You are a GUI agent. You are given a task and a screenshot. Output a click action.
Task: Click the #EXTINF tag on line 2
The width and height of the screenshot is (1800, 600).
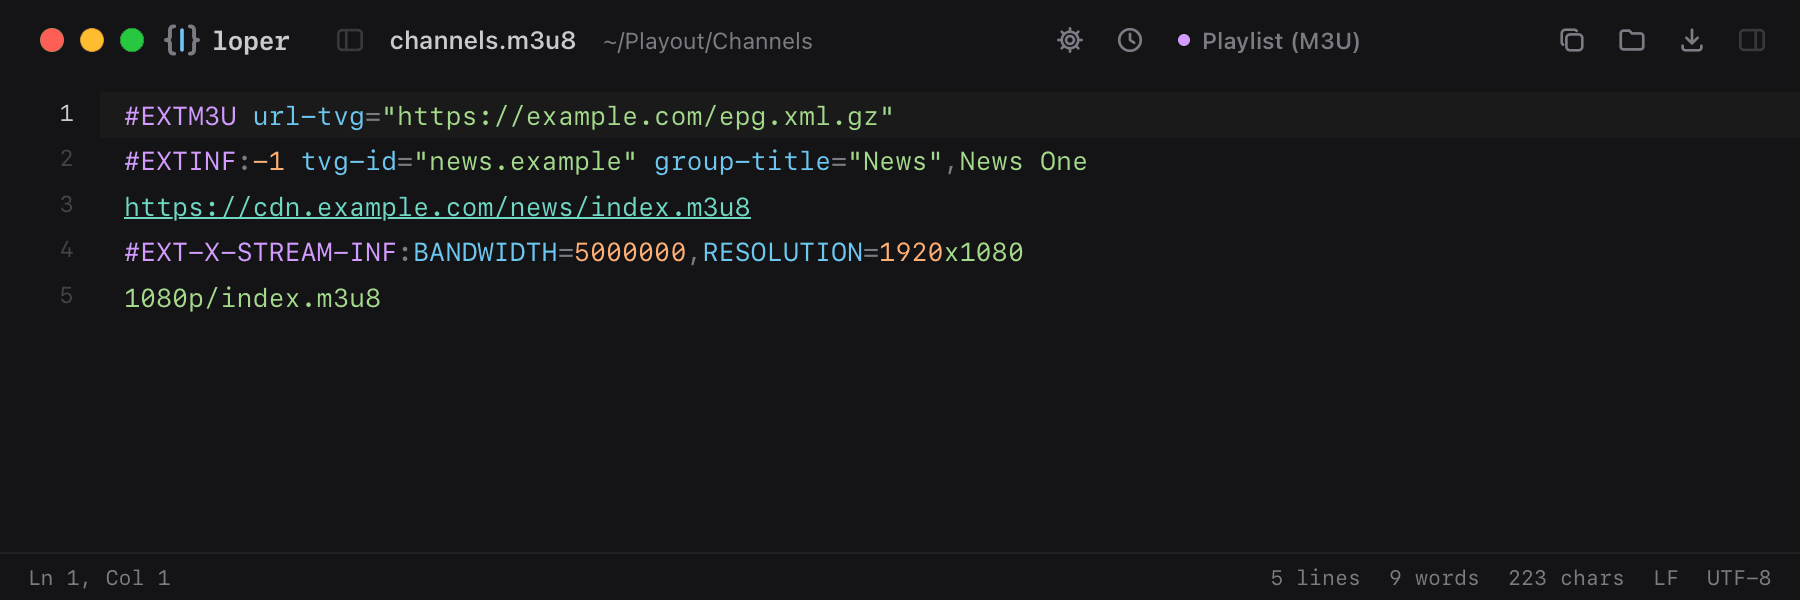click(180, 162)
